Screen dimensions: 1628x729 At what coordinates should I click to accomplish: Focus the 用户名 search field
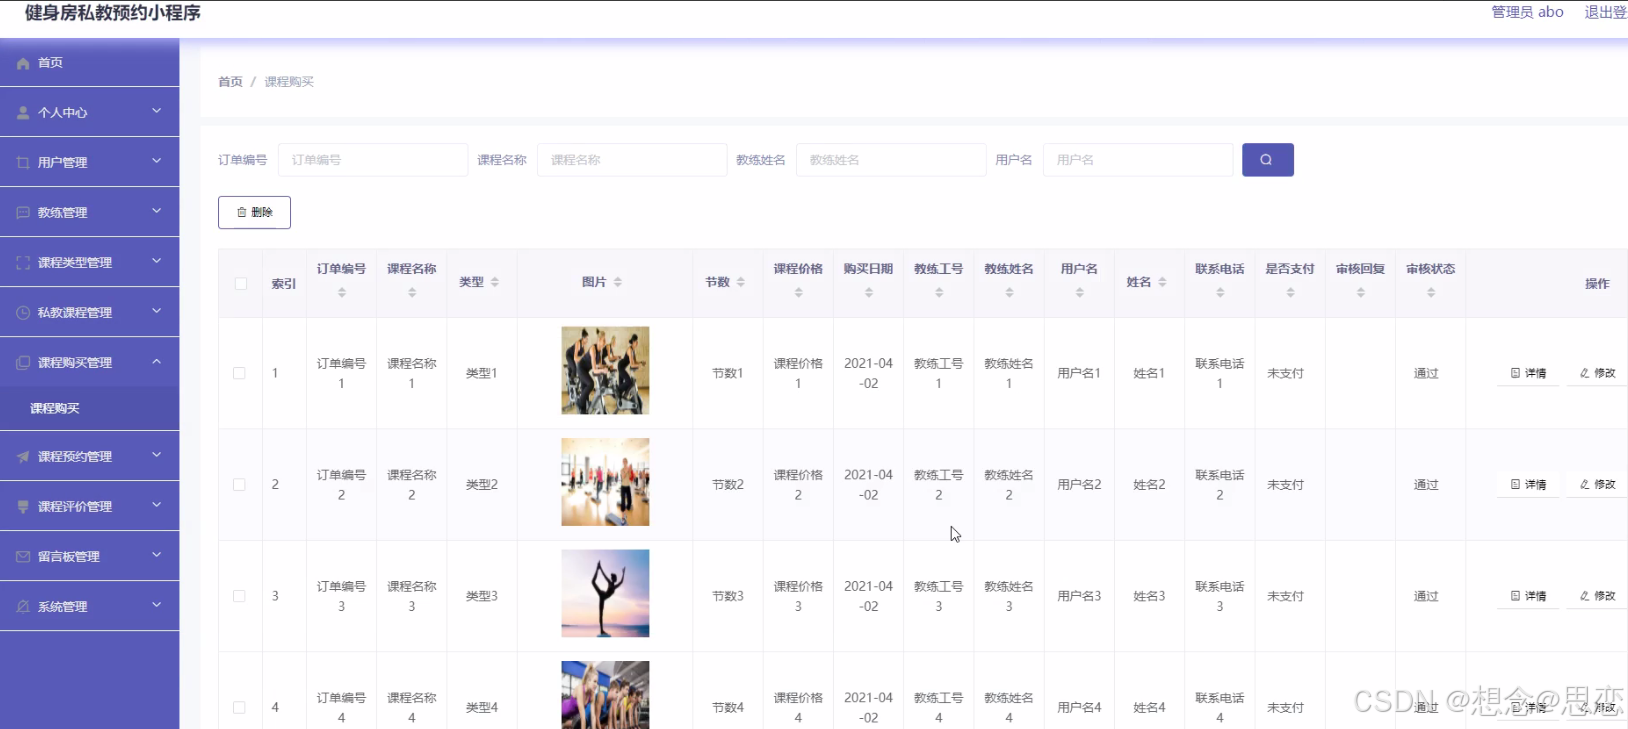(1138, 160)
